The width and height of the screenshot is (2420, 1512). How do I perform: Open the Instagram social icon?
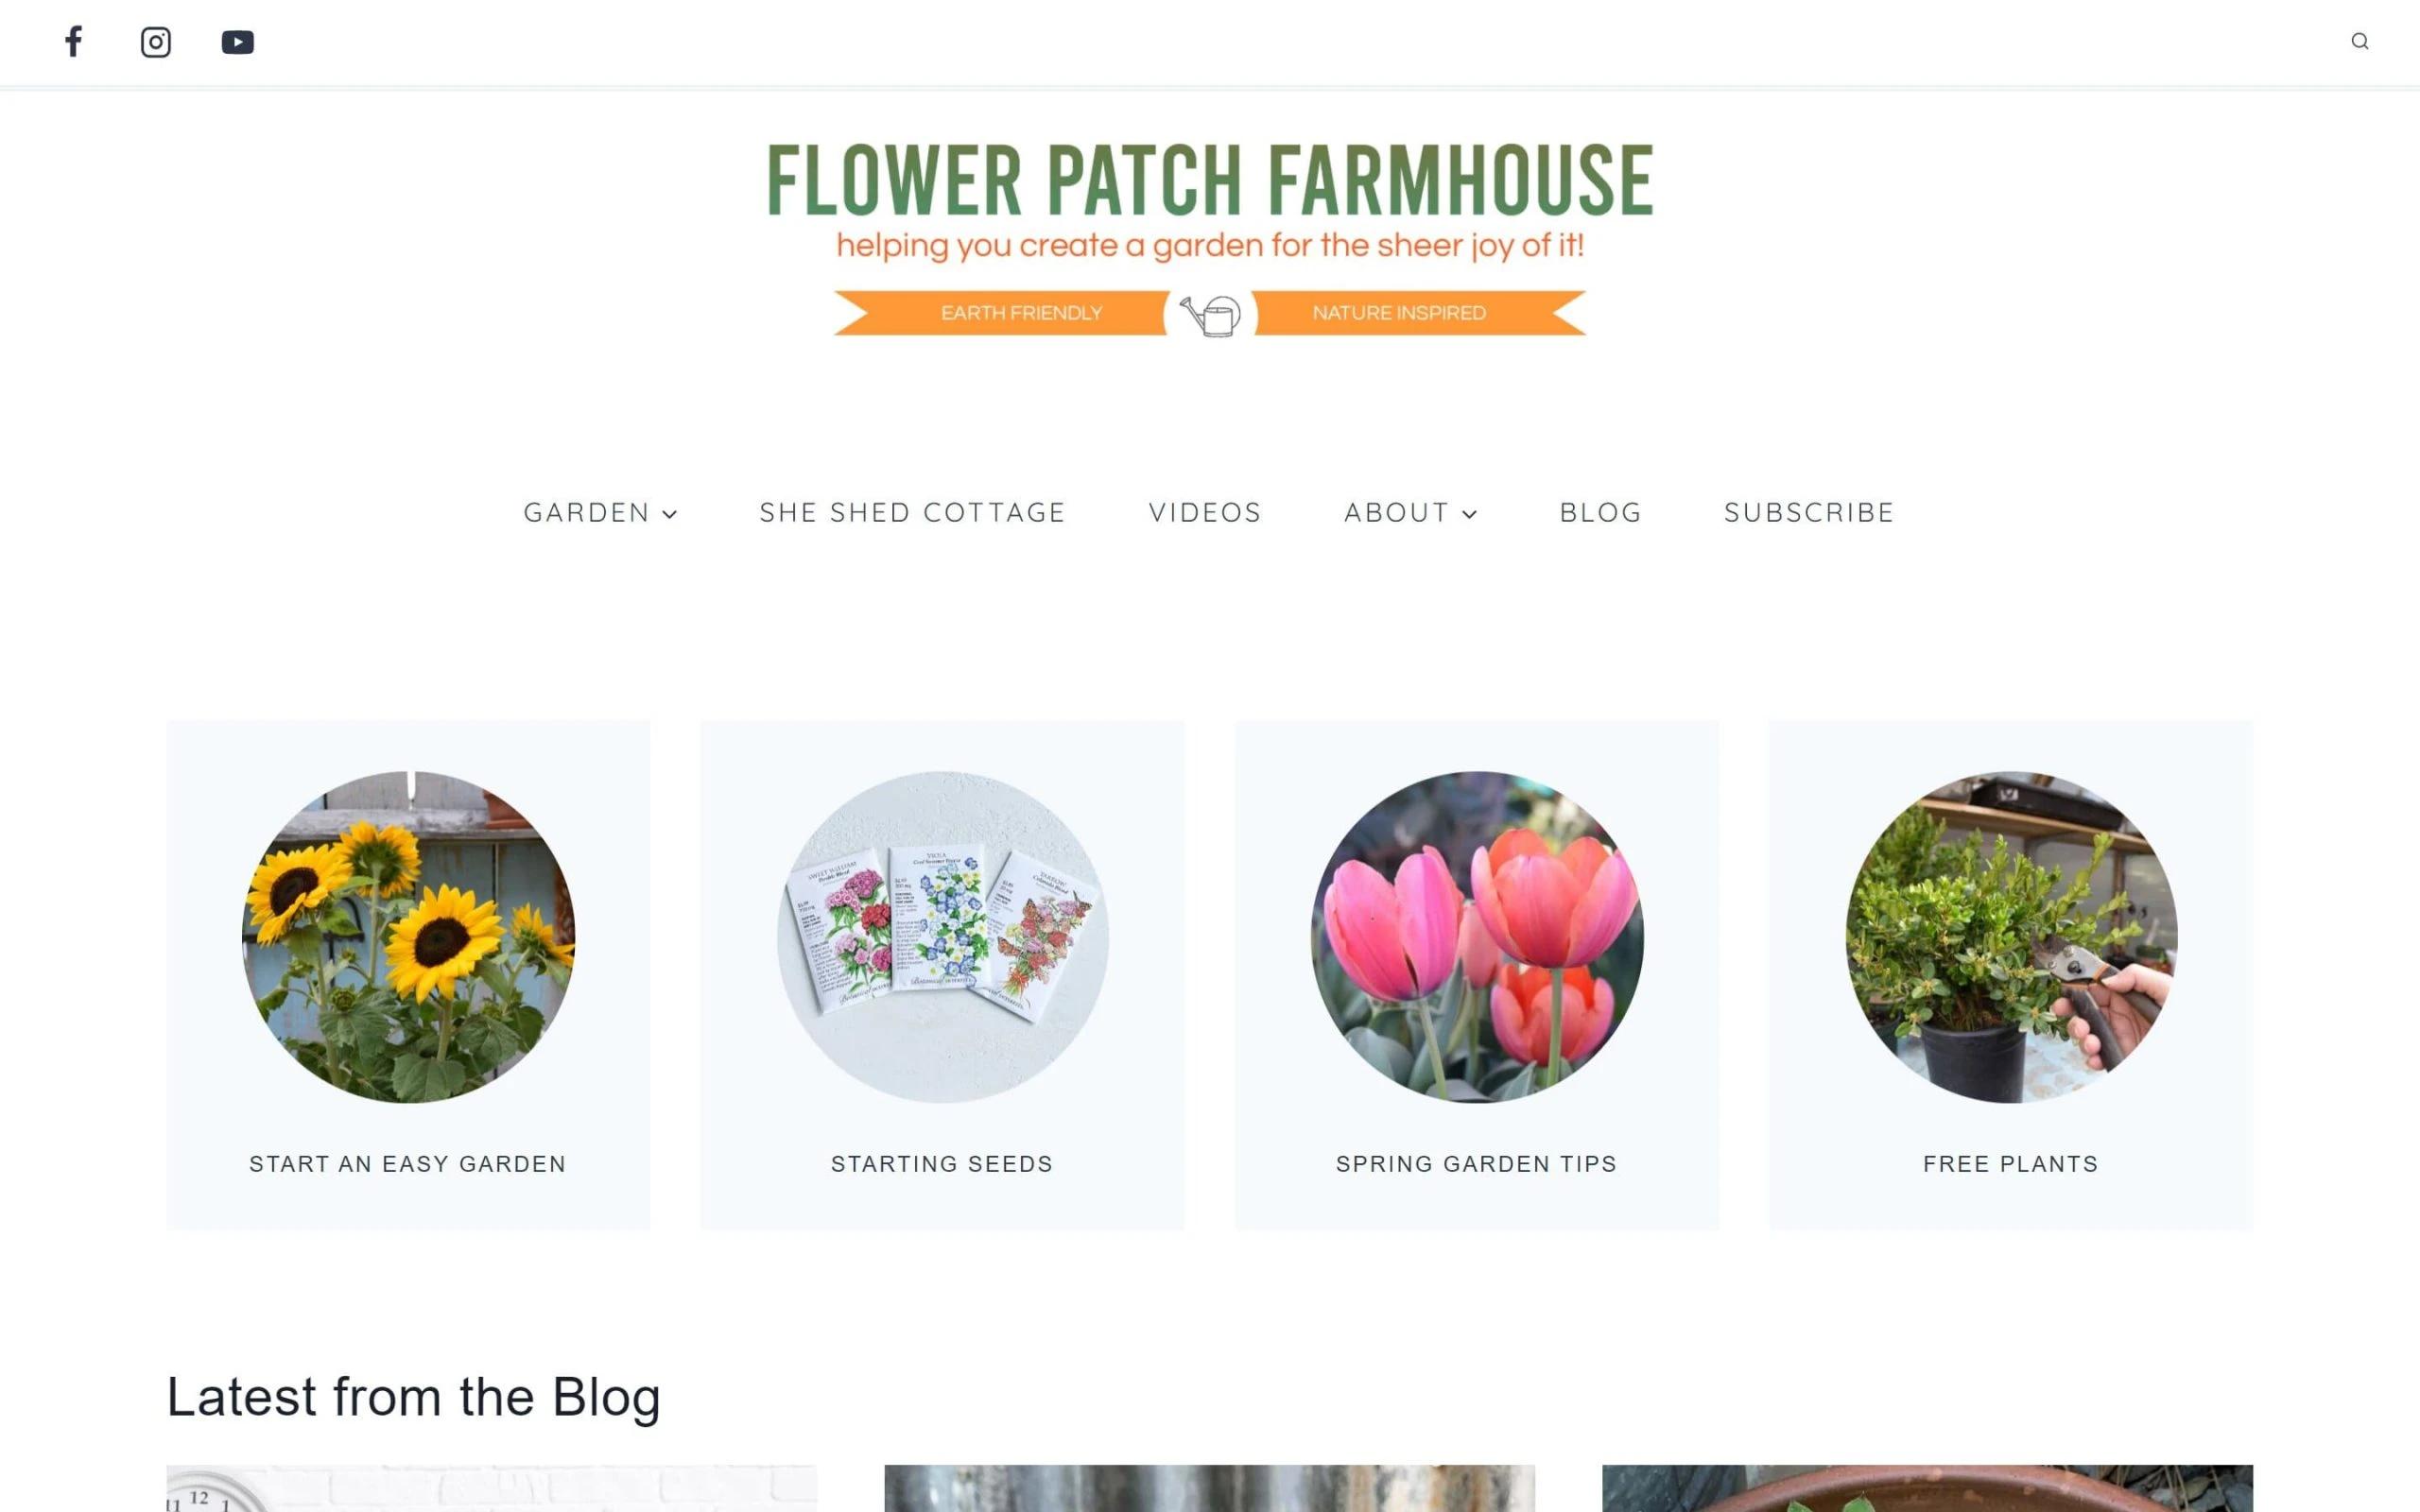pyautogui.click(x=155, y=42)
